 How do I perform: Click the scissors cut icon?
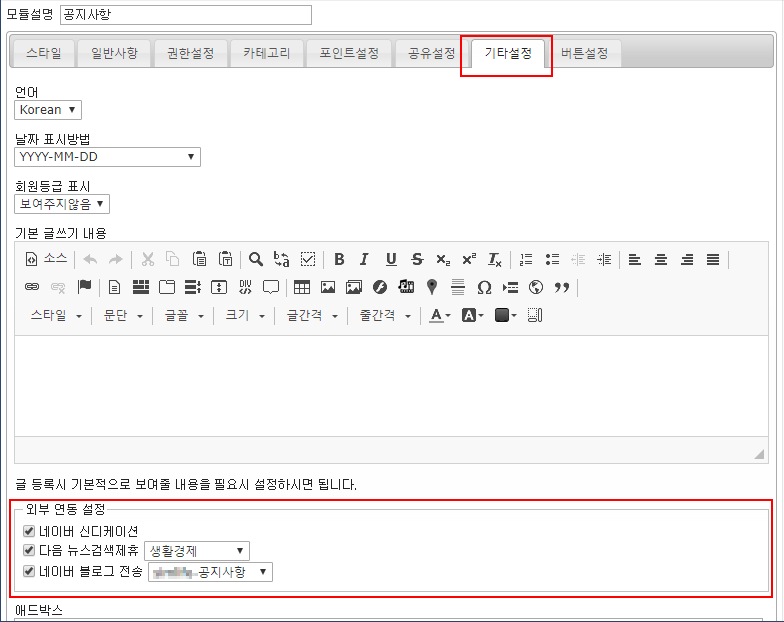tap(148, 260)
